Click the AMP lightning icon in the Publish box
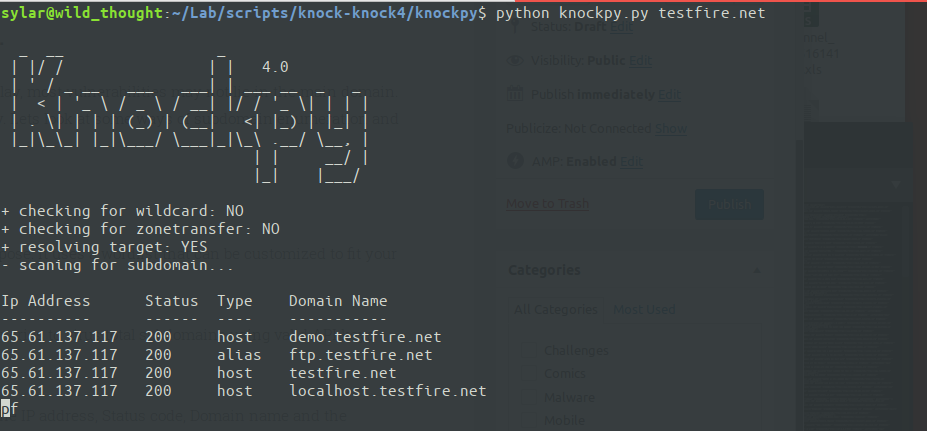 point(516,161)
